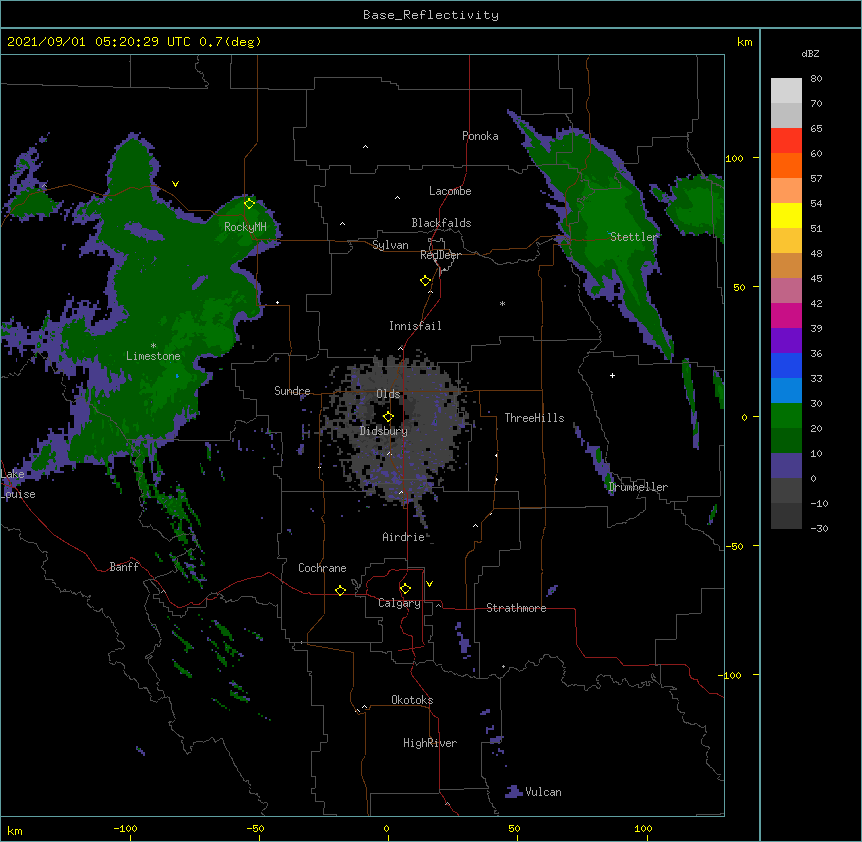The image size is (862, 842).
Task: Pick the magenta 42-39 dBZ legend swatch
Action: pos(786,316)
